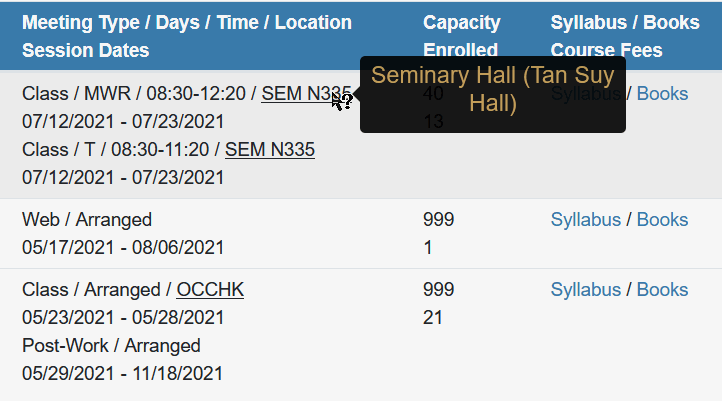
Task: Open Books link for the SEM N335 class
Action: tap(662, 94)
